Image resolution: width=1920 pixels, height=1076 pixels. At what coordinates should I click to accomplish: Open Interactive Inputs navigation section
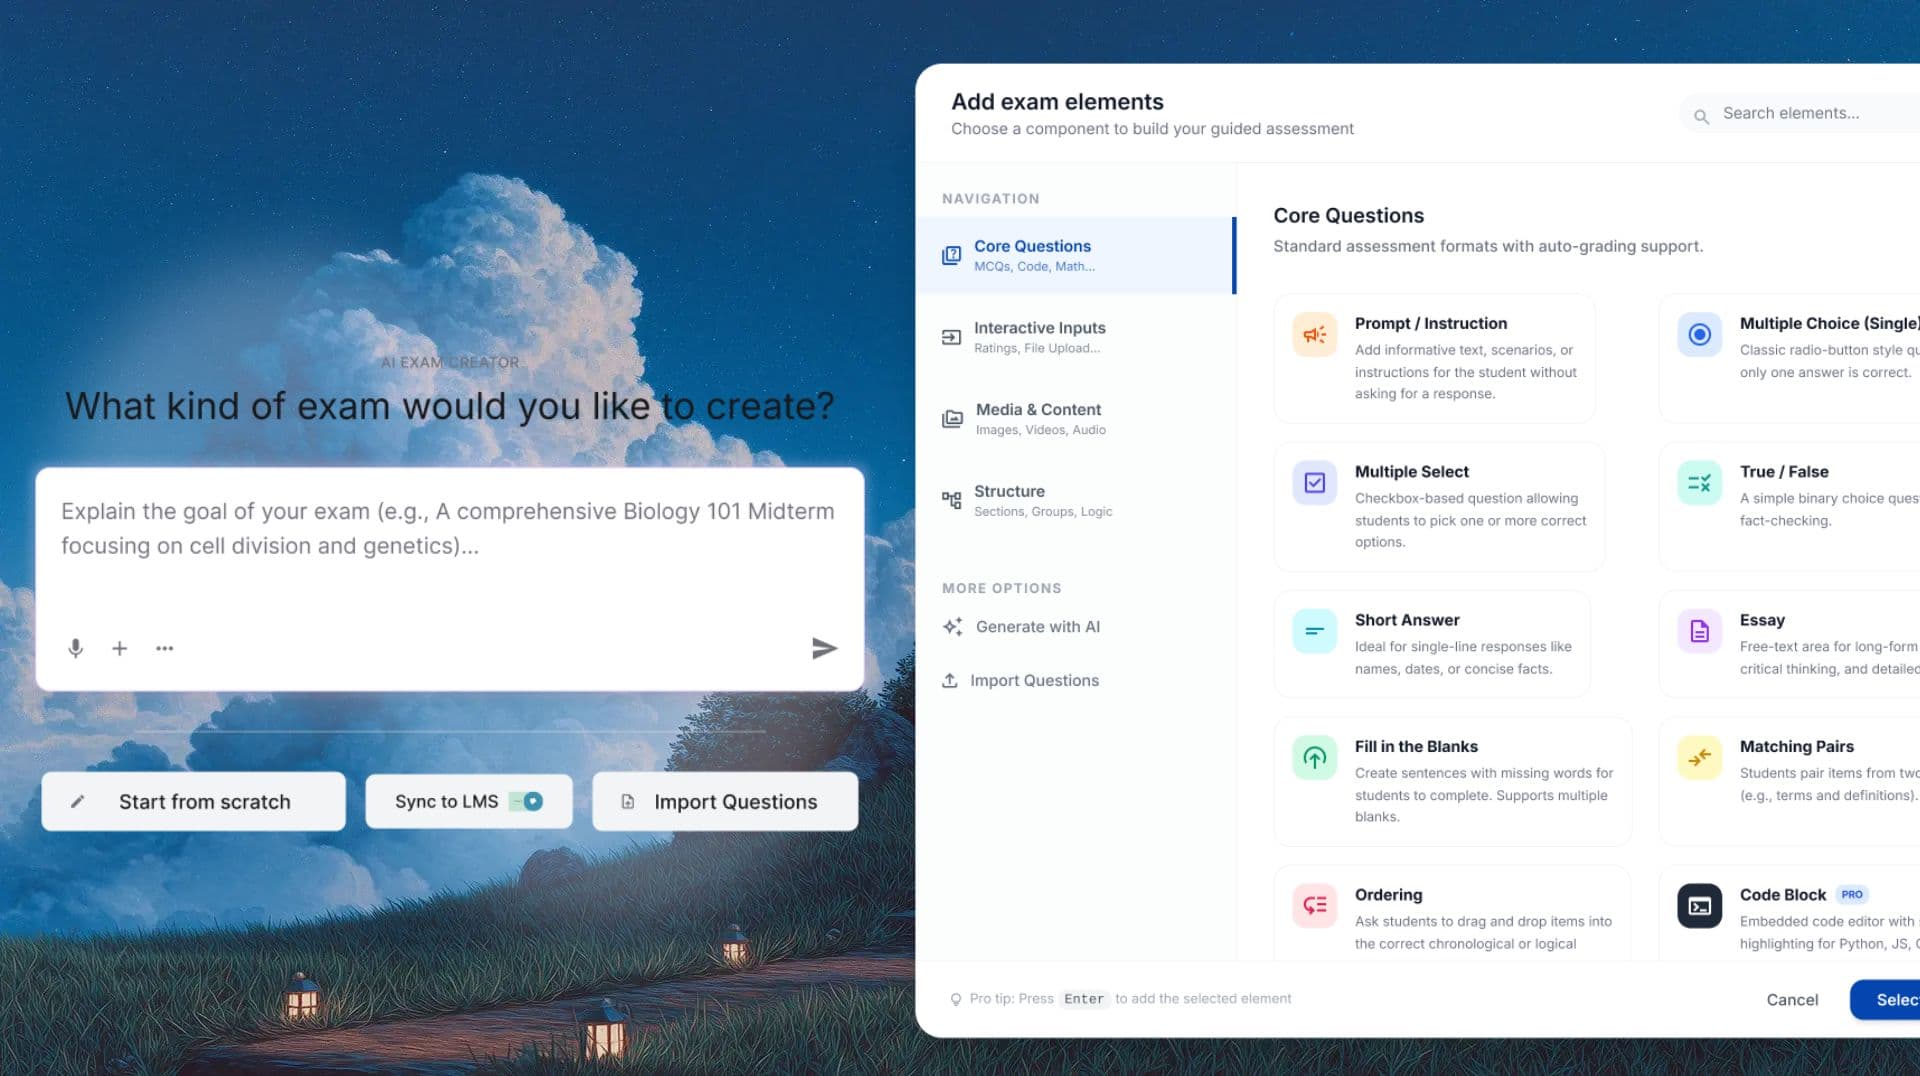point(1038,337)
